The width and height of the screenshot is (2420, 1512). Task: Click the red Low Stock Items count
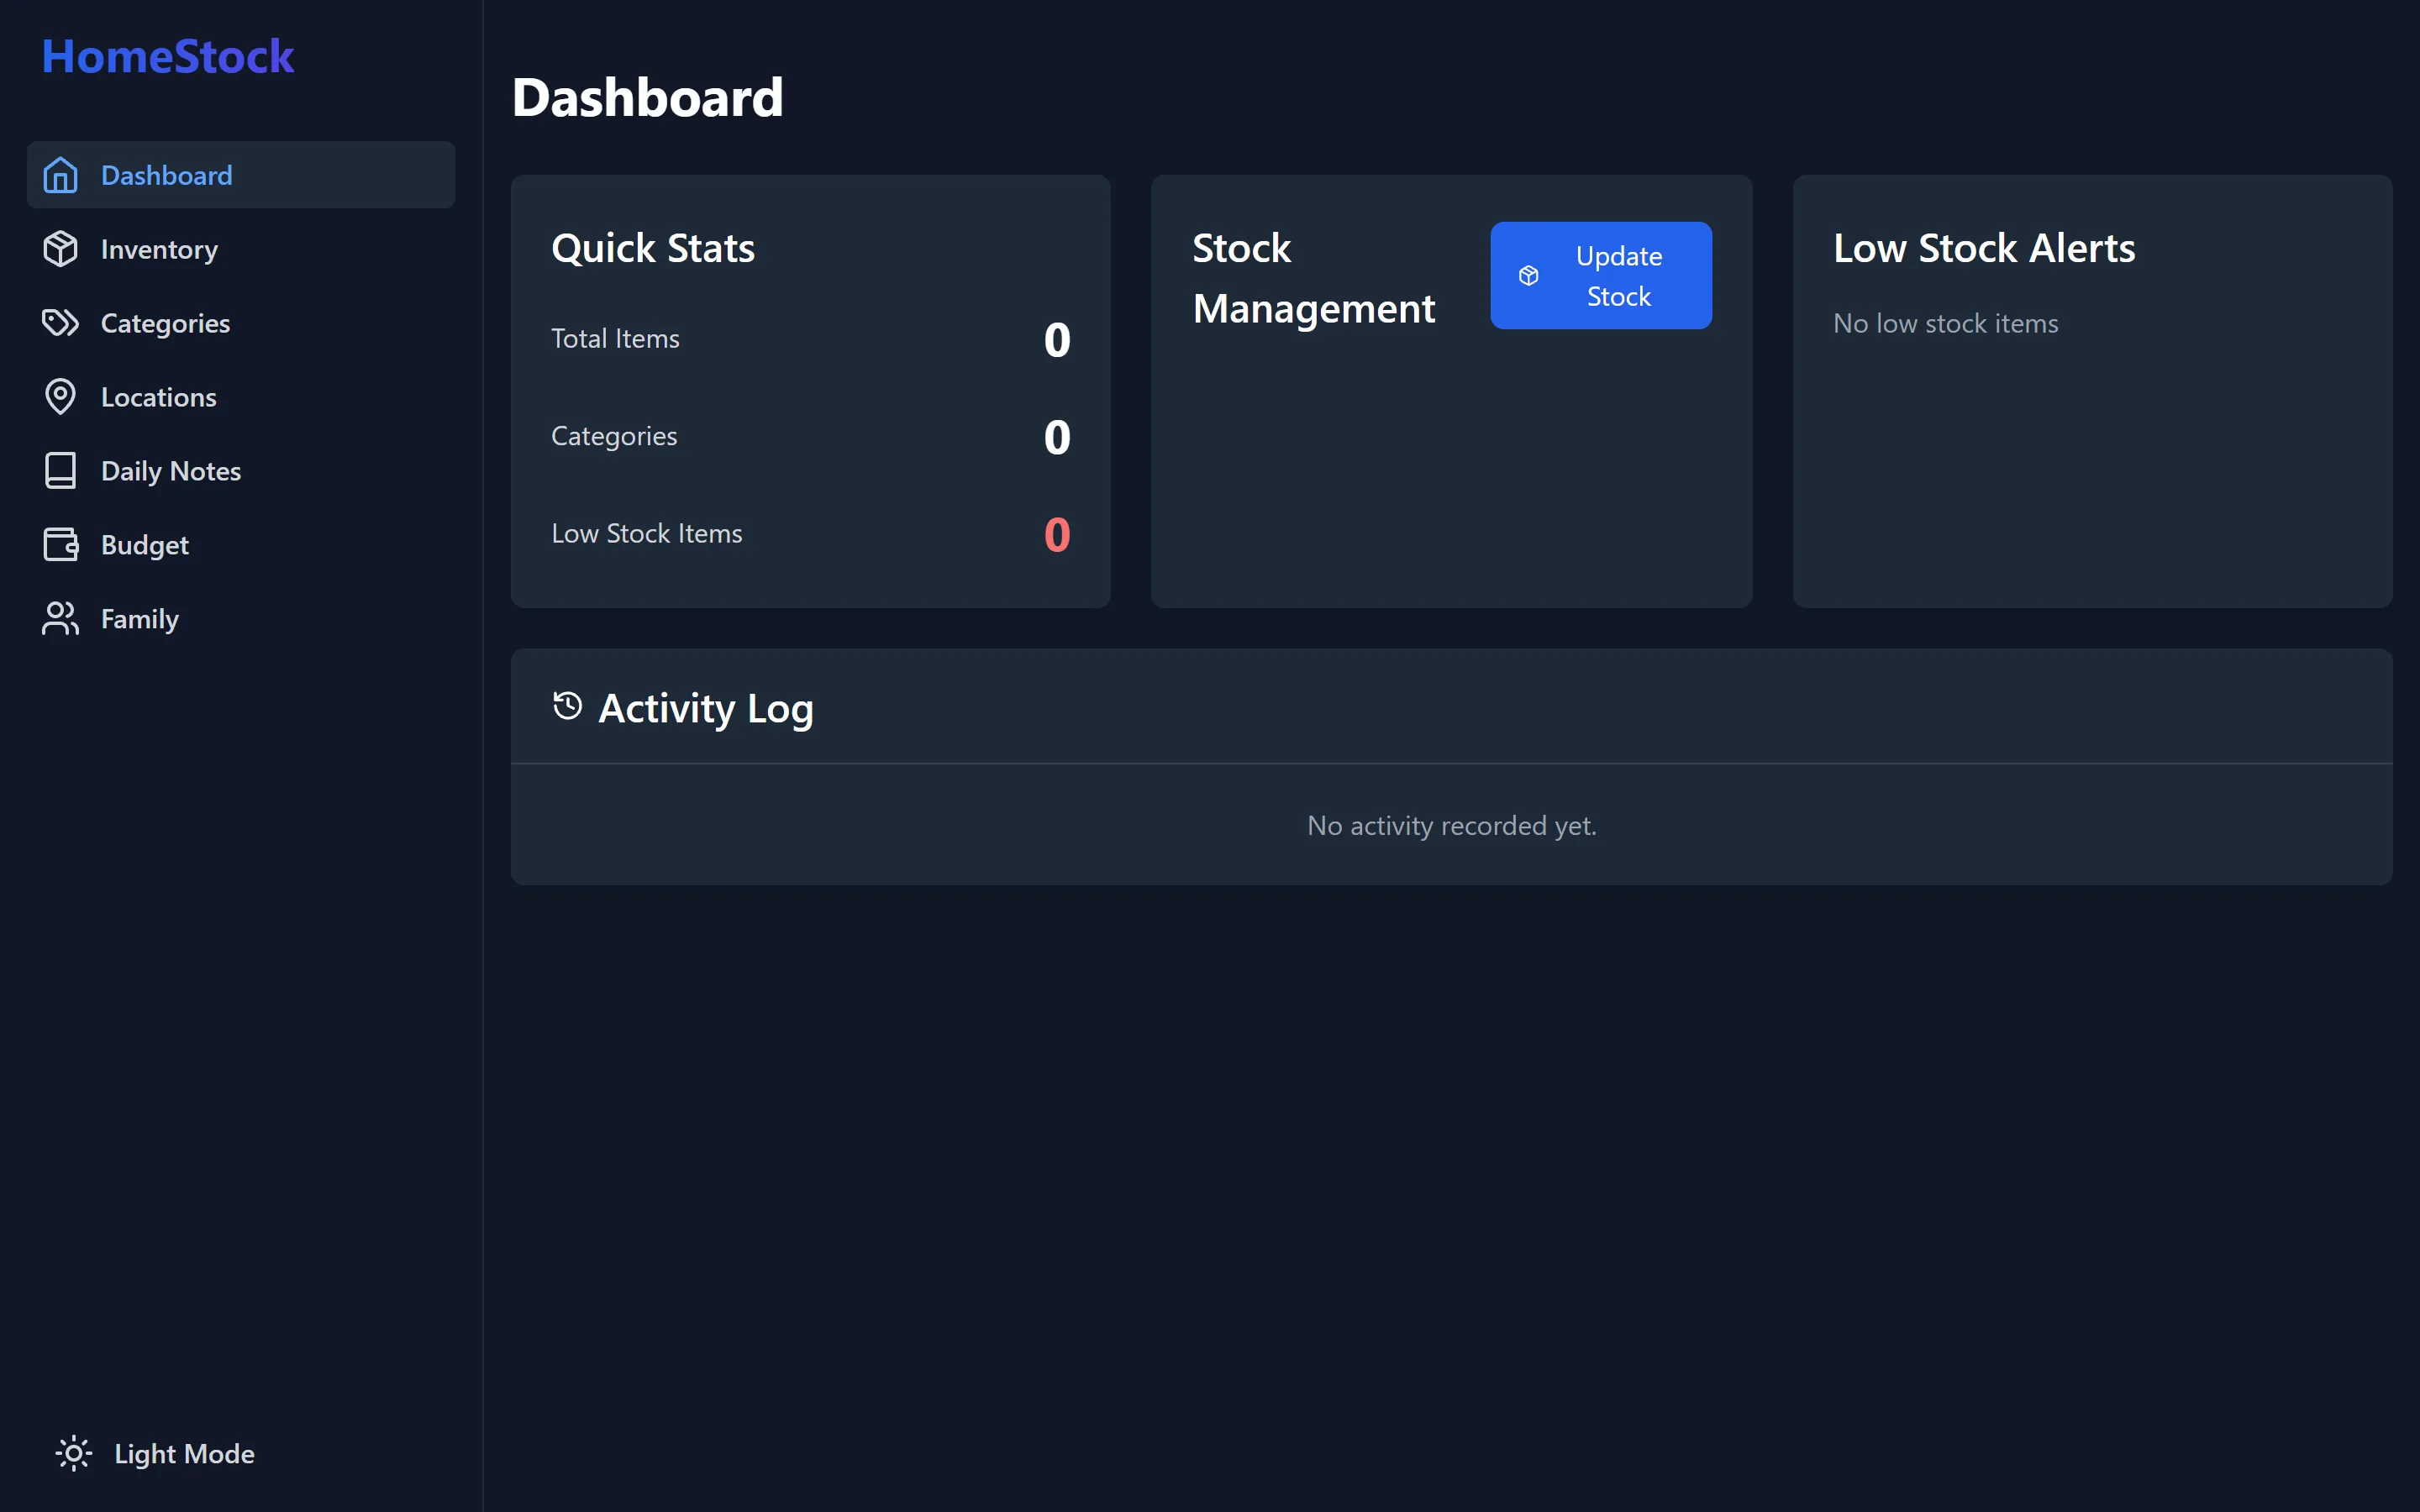click(1057, 535)
